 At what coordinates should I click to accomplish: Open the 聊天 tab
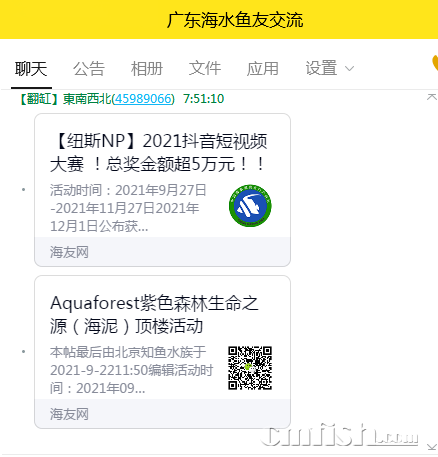point(31,69)
